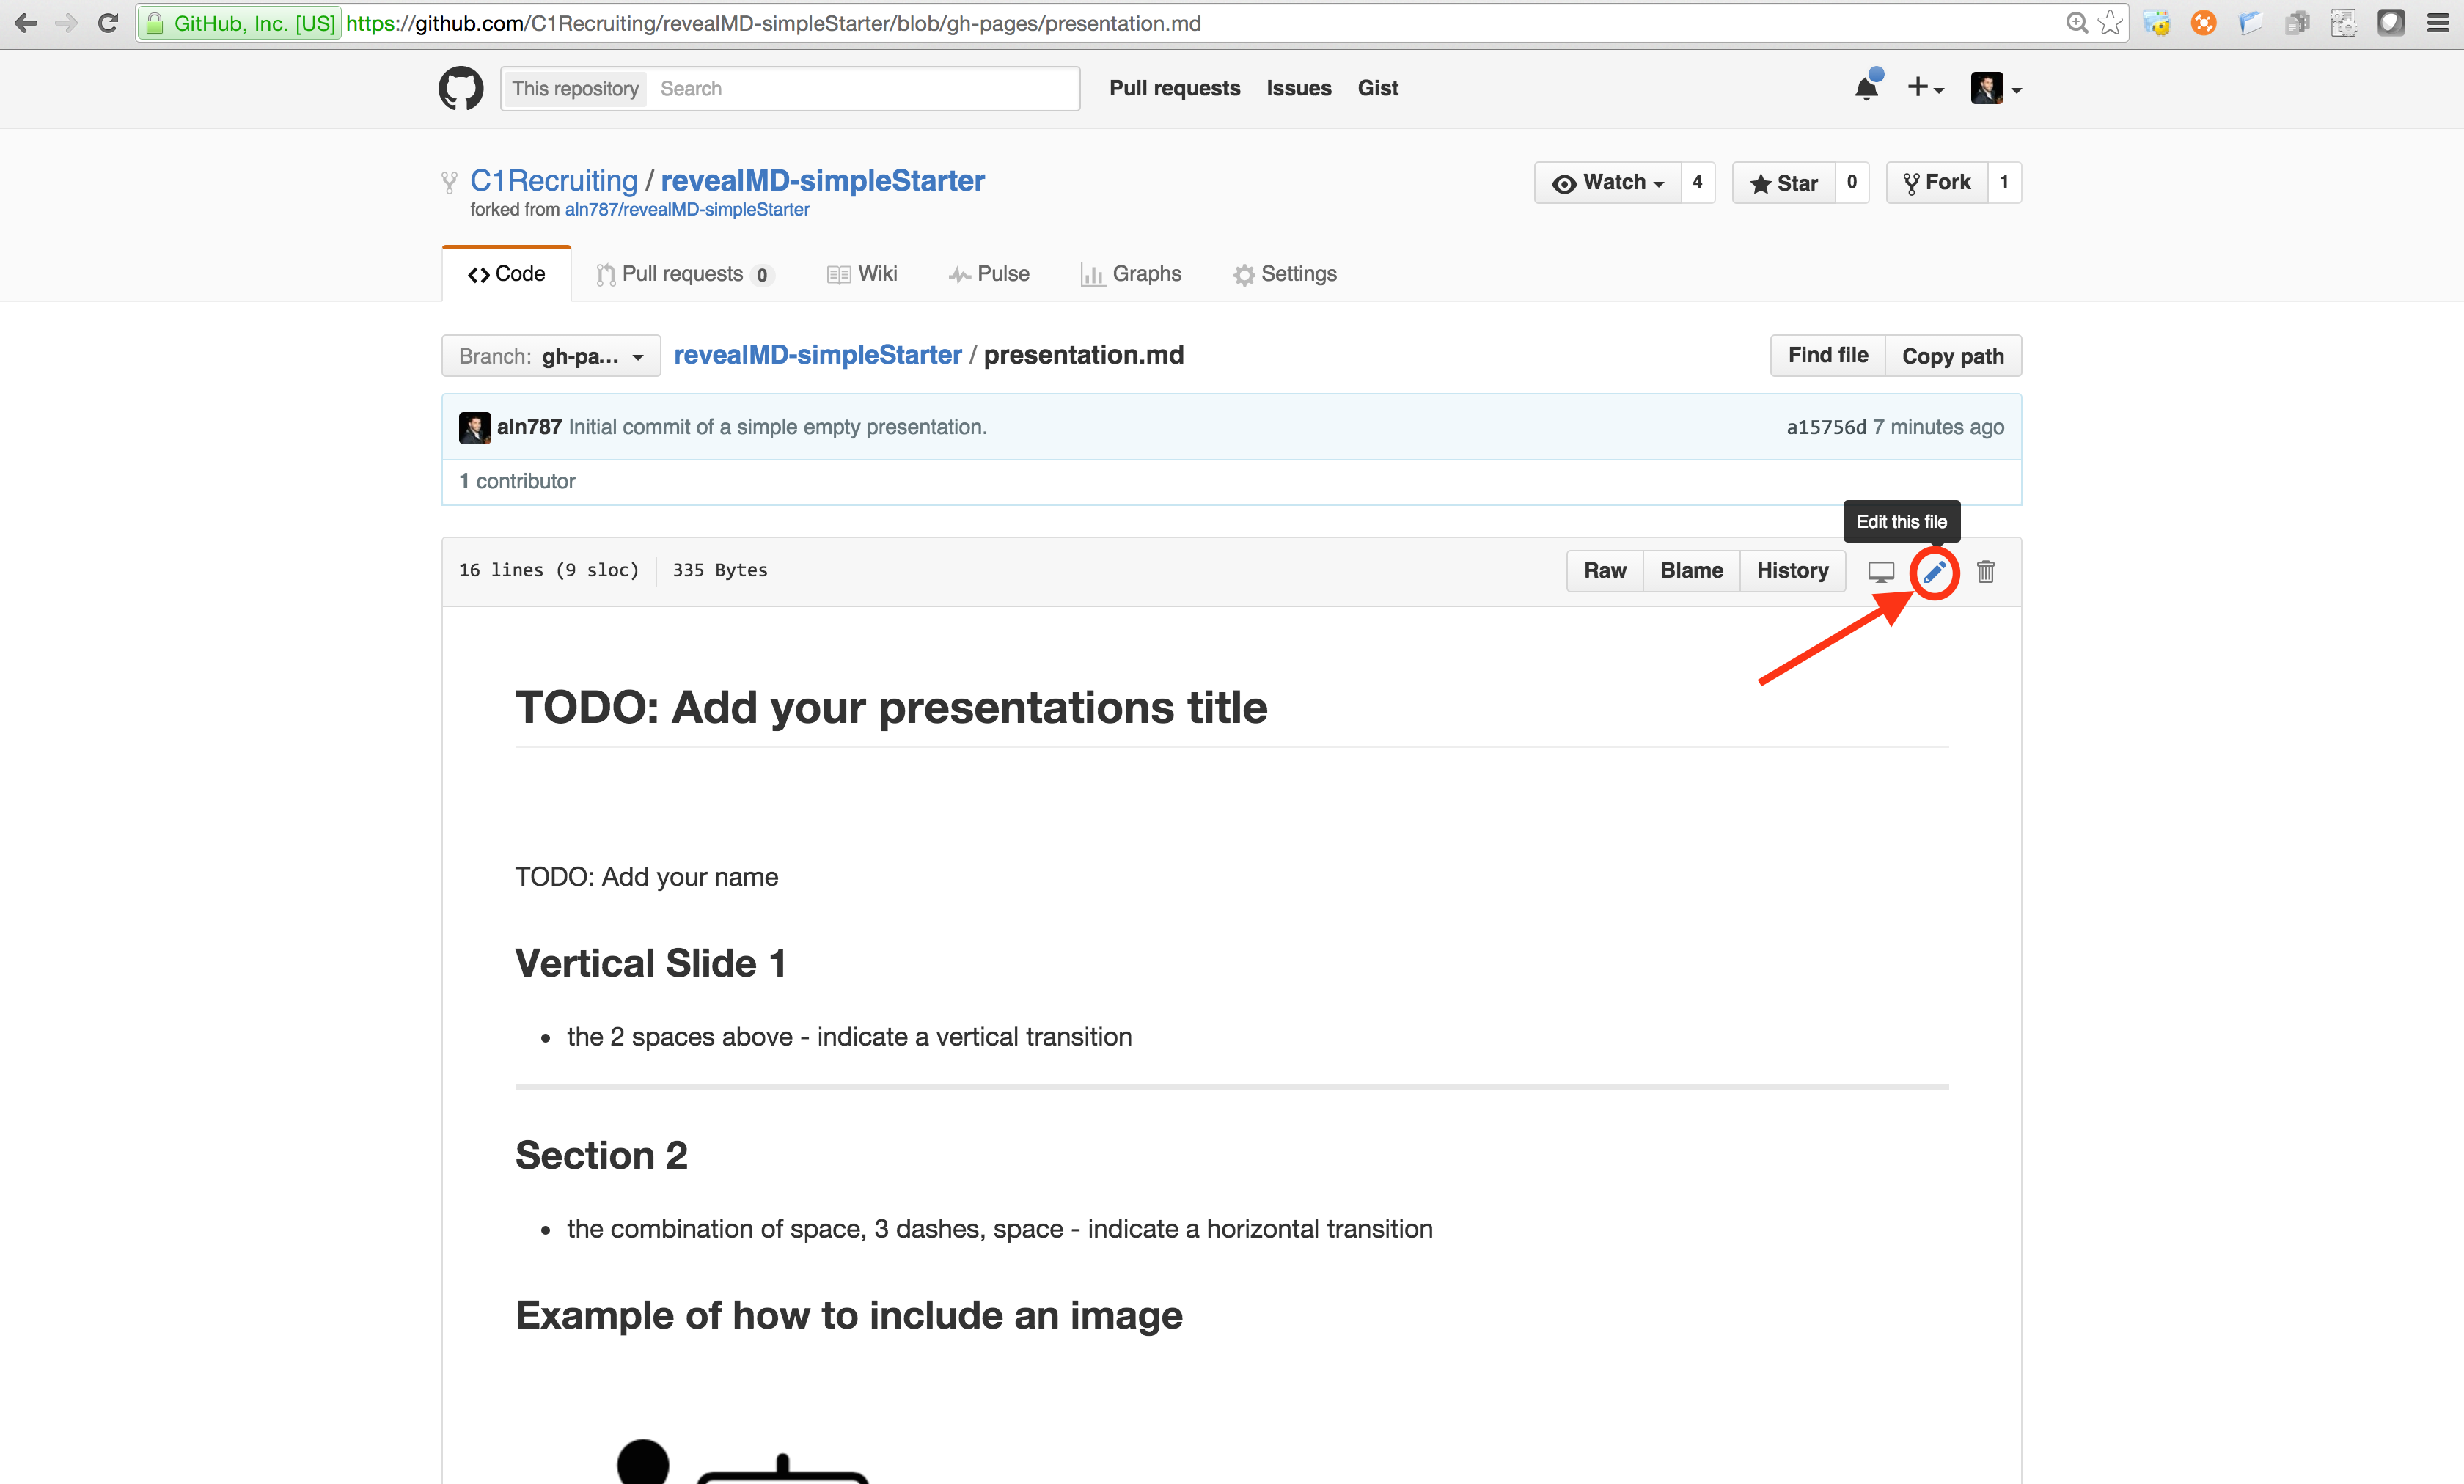
Task: Click the Raw button
Action: (x=1604, y=571)
